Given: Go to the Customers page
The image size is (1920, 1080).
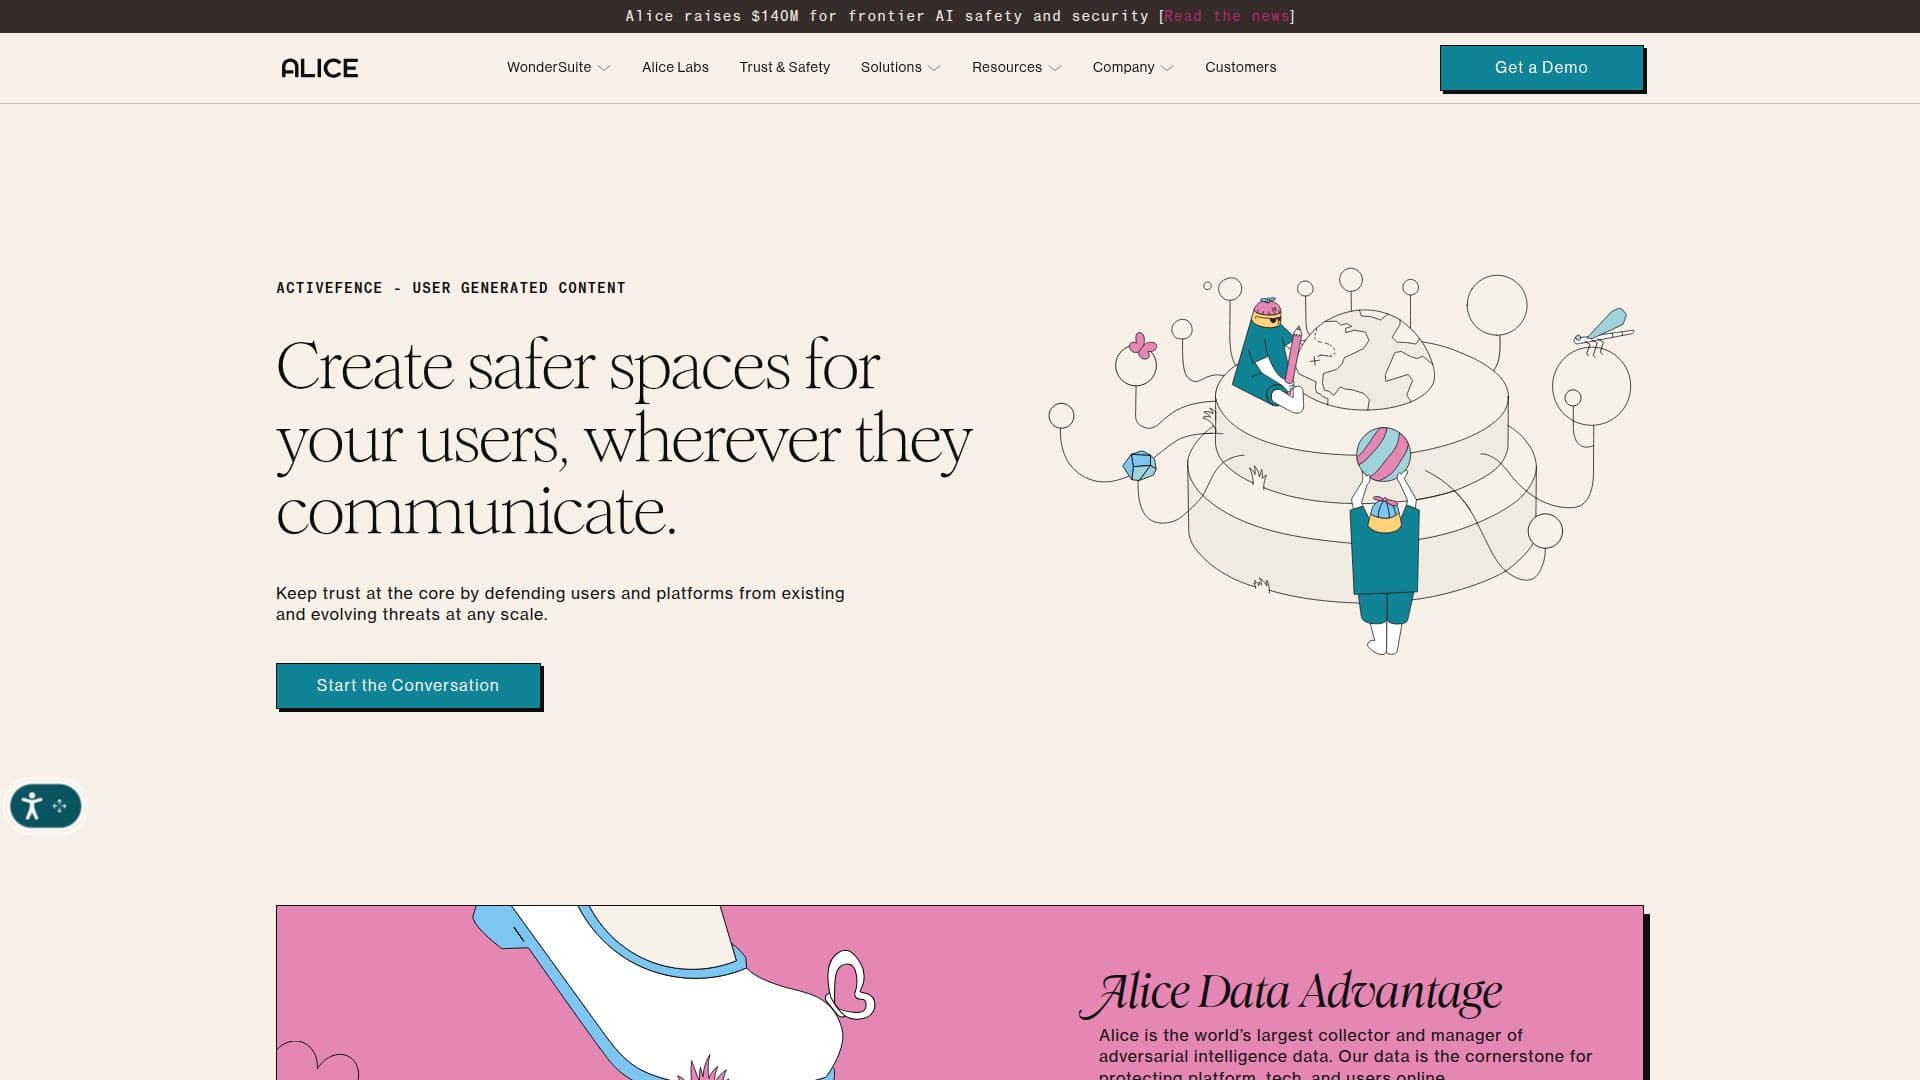Looking at the screenshot, I should coord(1240,67).
